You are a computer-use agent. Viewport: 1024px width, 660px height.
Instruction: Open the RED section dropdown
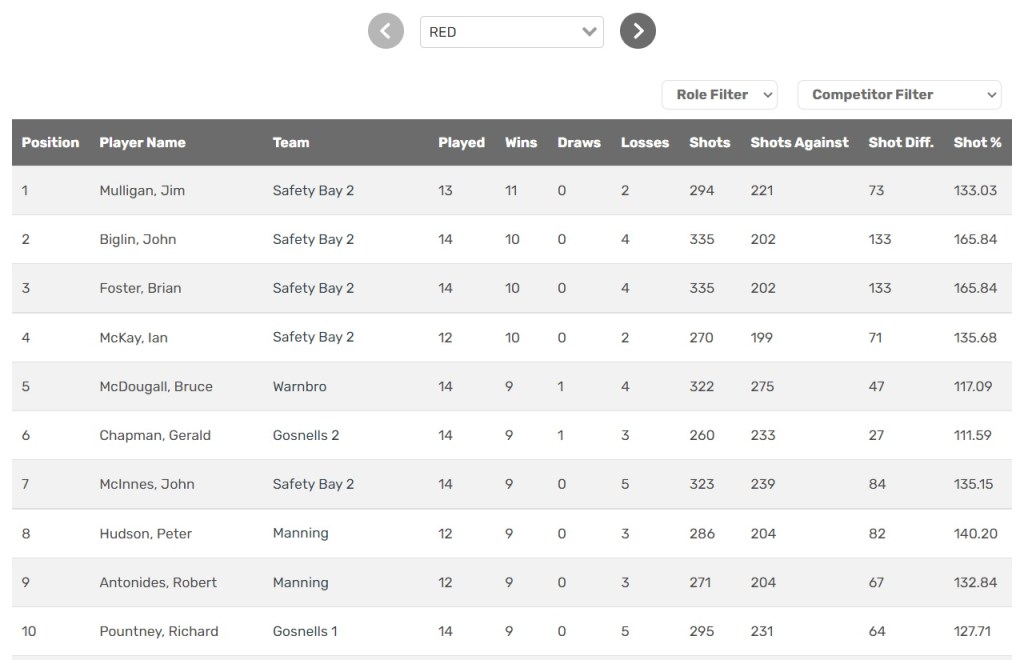(x=511, y=32)
